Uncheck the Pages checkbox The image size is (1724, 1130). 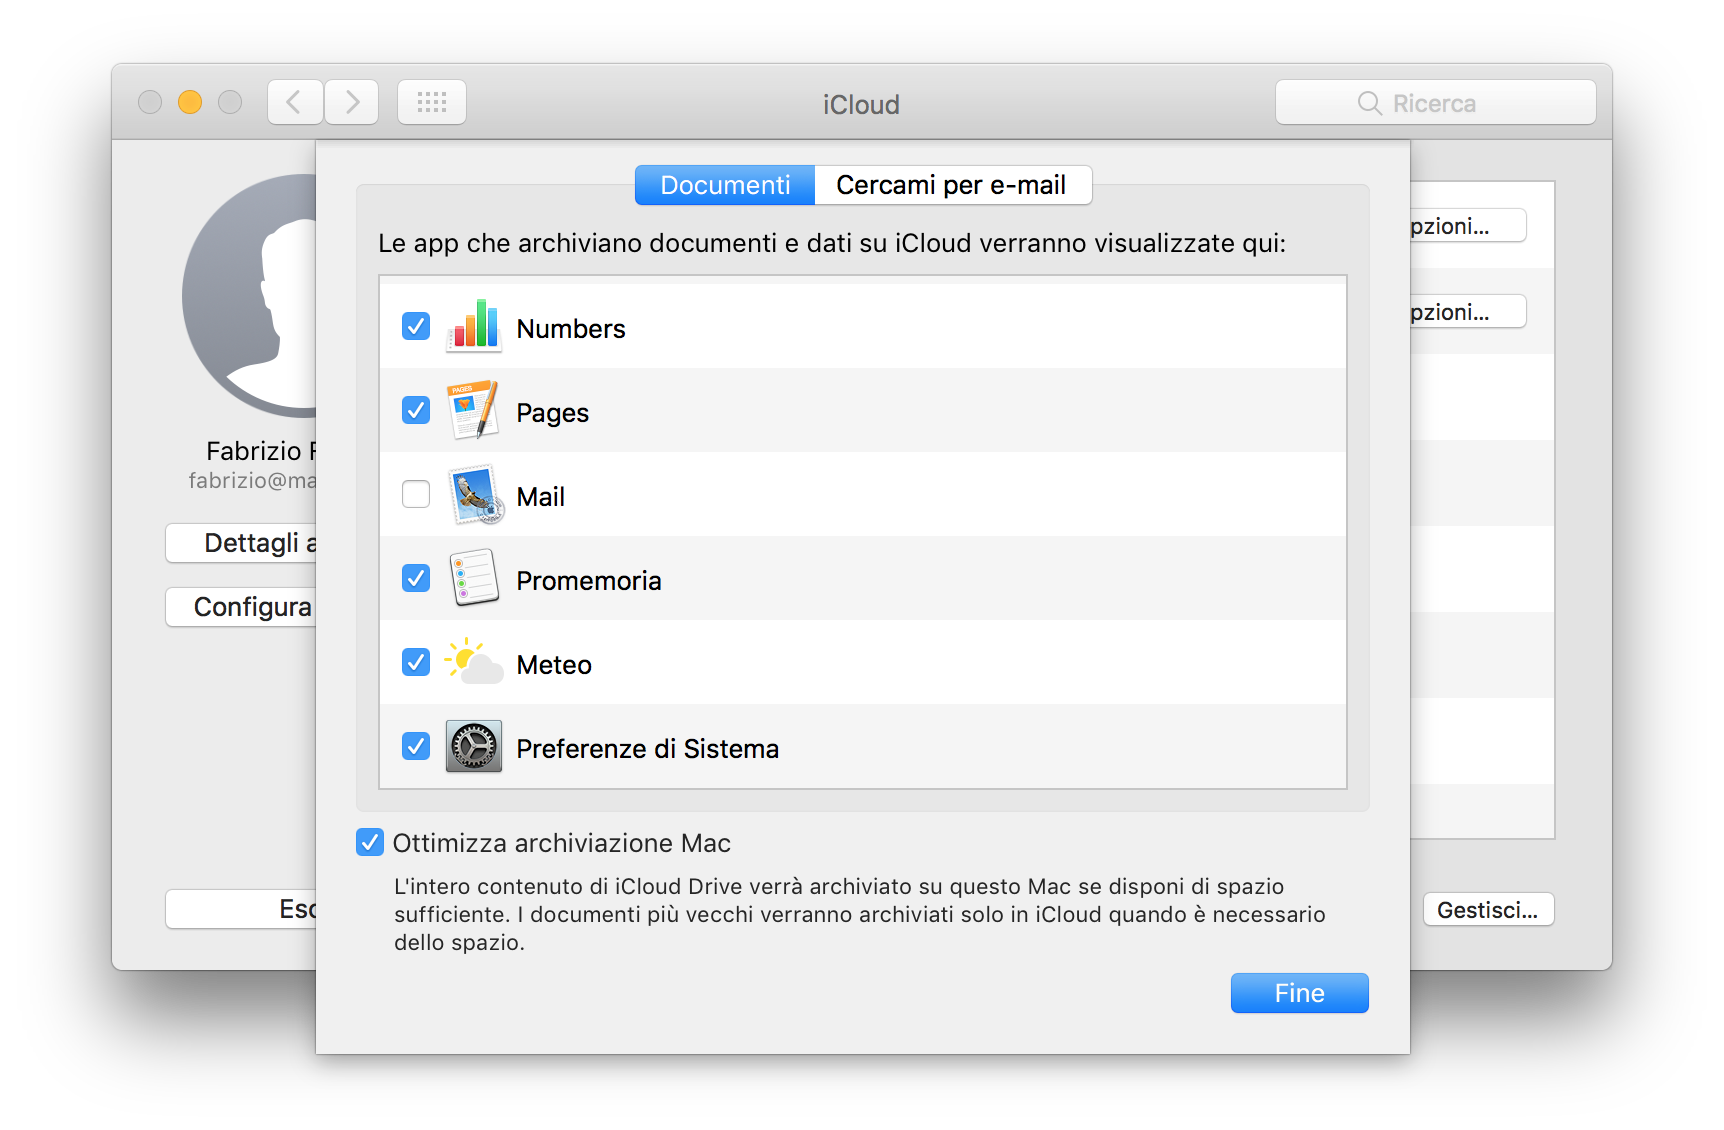416,410
